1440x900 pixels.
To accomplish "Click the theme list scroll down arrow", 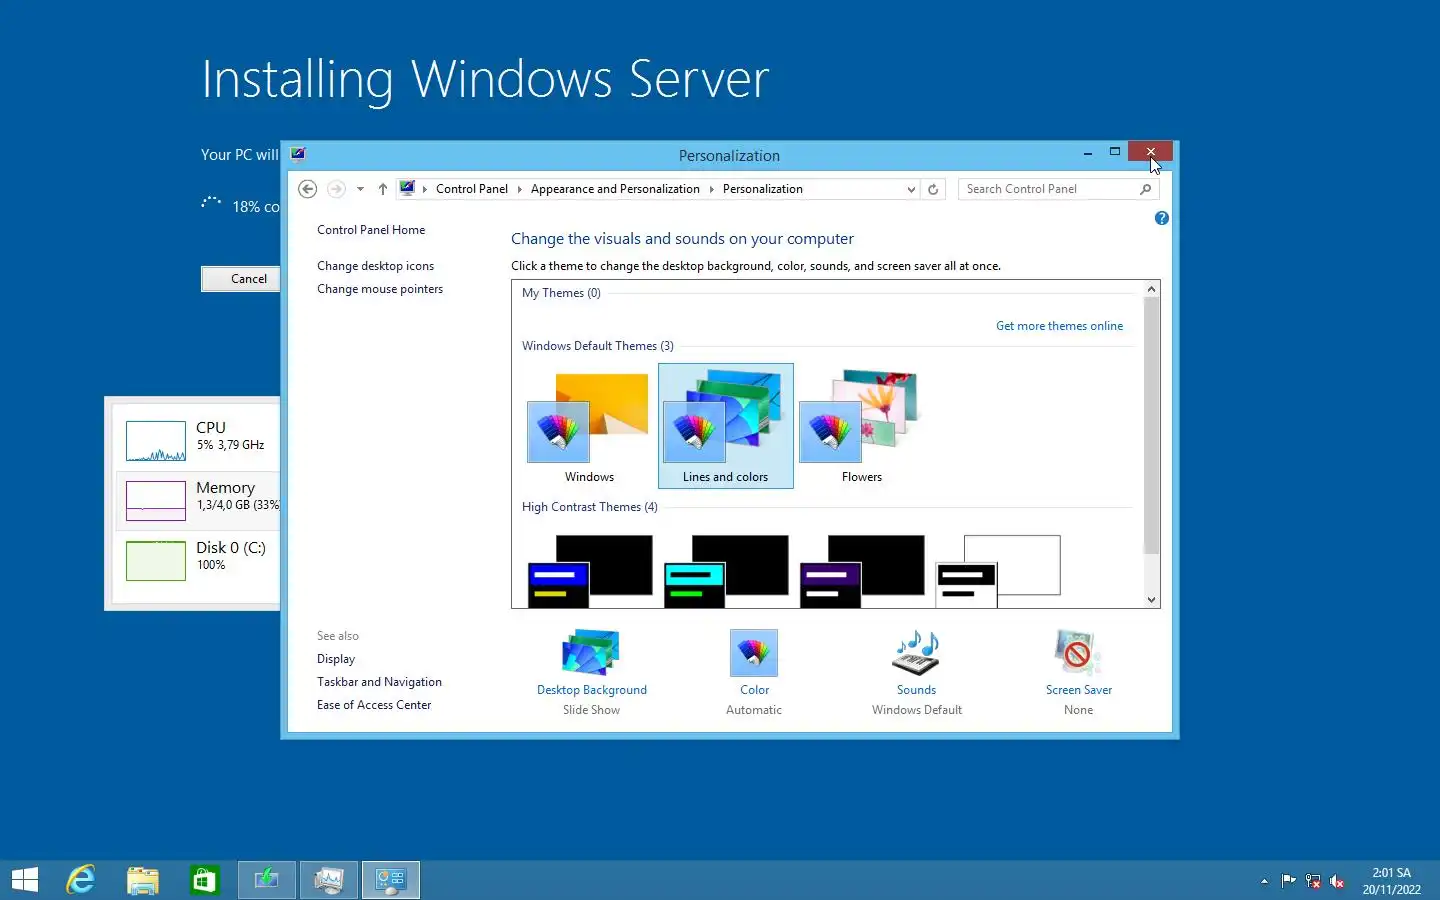I will 1151,600.
